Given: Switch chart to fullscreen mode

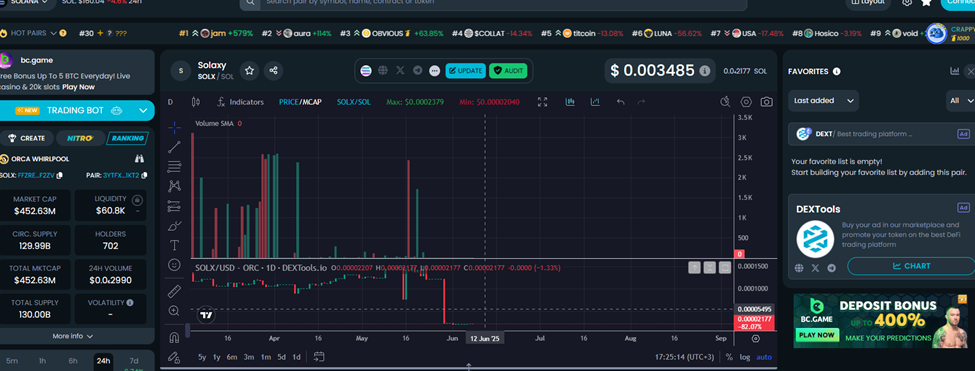Looking at the screenshot, I should coord(542,102).
